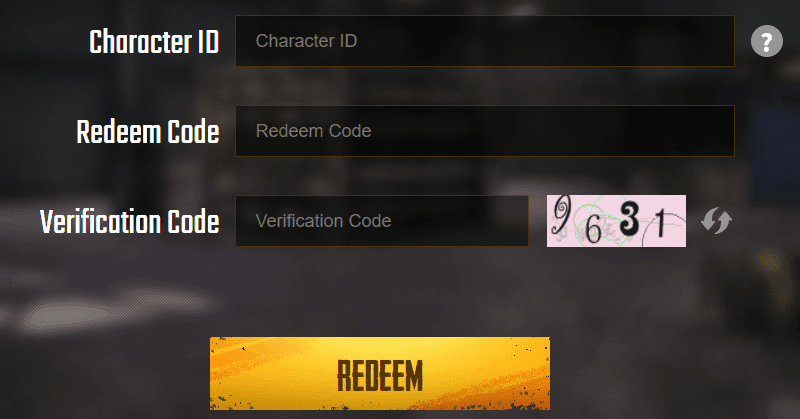The image size is (800, 419).
Task: Click the REDEEM button
Action: pyautogui.click(x=380, y=374)
